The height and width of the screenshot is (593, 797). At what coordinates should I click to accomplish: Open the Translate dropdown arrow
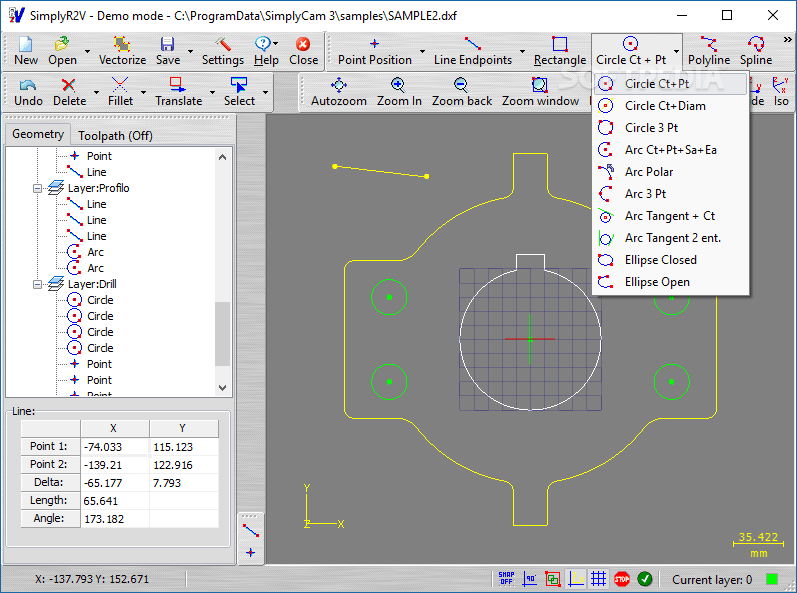212,92
